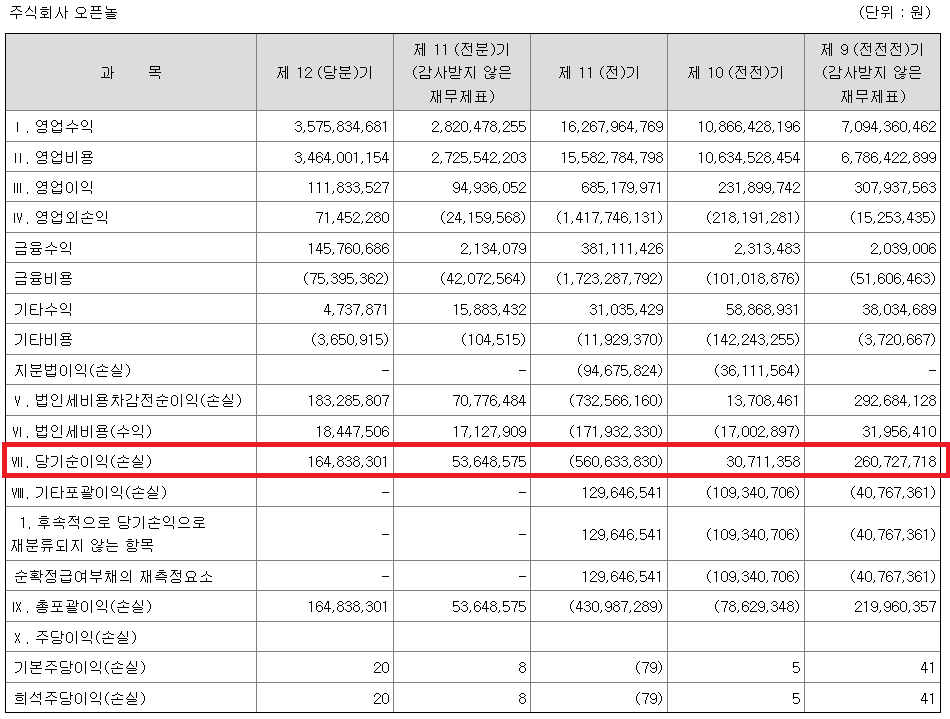
Task: Select the 과 목 column header
Action: [131, 73]
